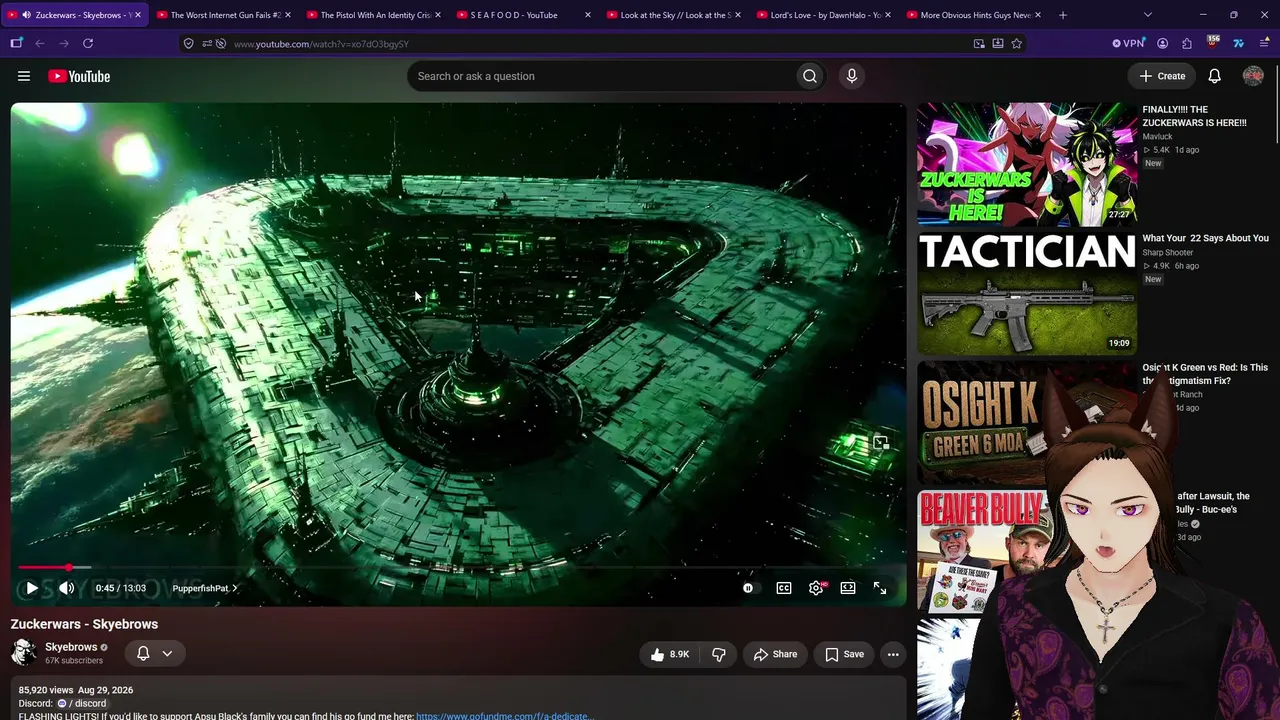Expand the subscription notification chevron dropdown
This screenshot has height=720, width=1280.
tap(167, 653)
